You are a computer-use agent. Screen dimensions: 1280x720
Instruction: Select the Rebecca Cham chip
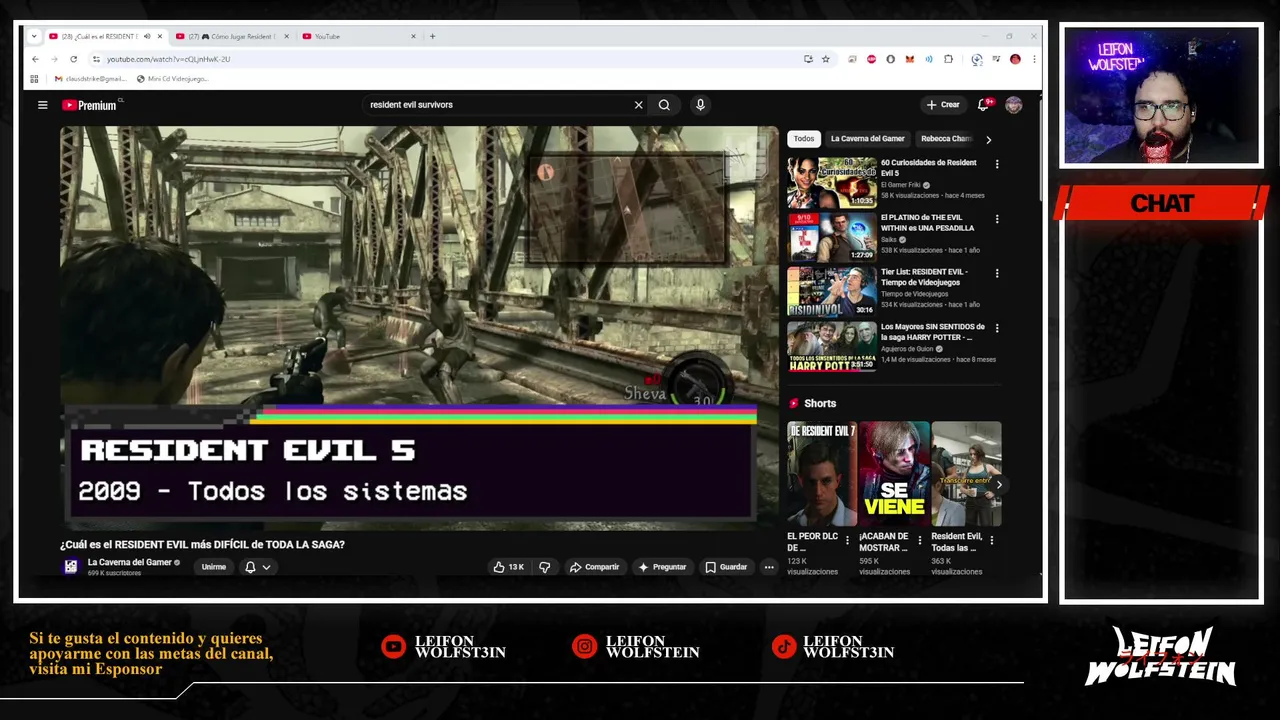945,139
